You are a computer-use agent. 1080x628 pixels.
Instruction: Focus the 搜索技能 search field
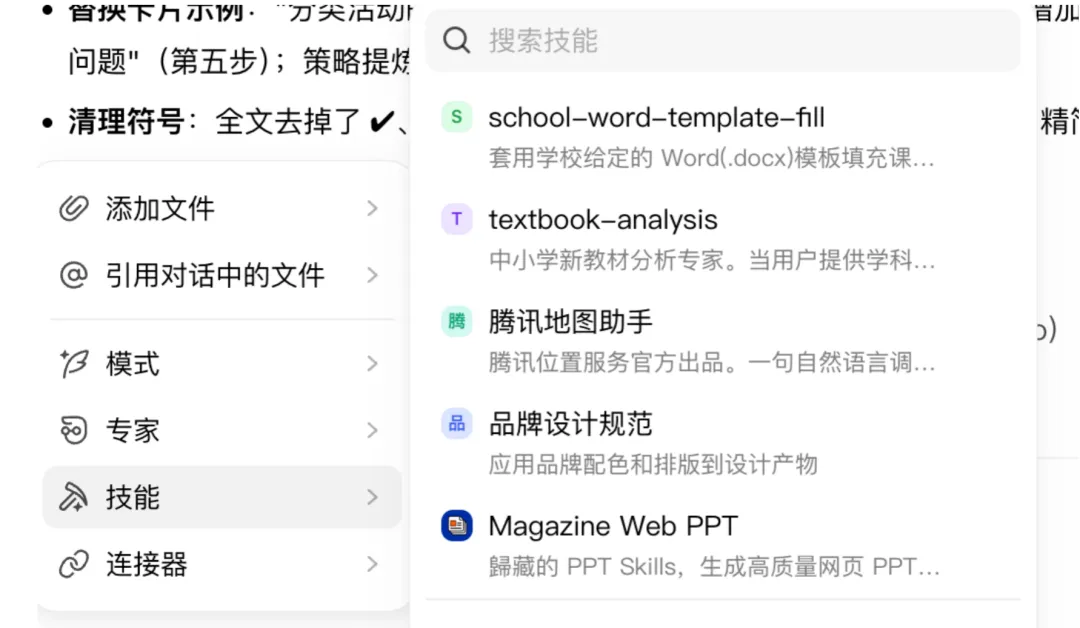pyautogui.click(x=723, y=41)
